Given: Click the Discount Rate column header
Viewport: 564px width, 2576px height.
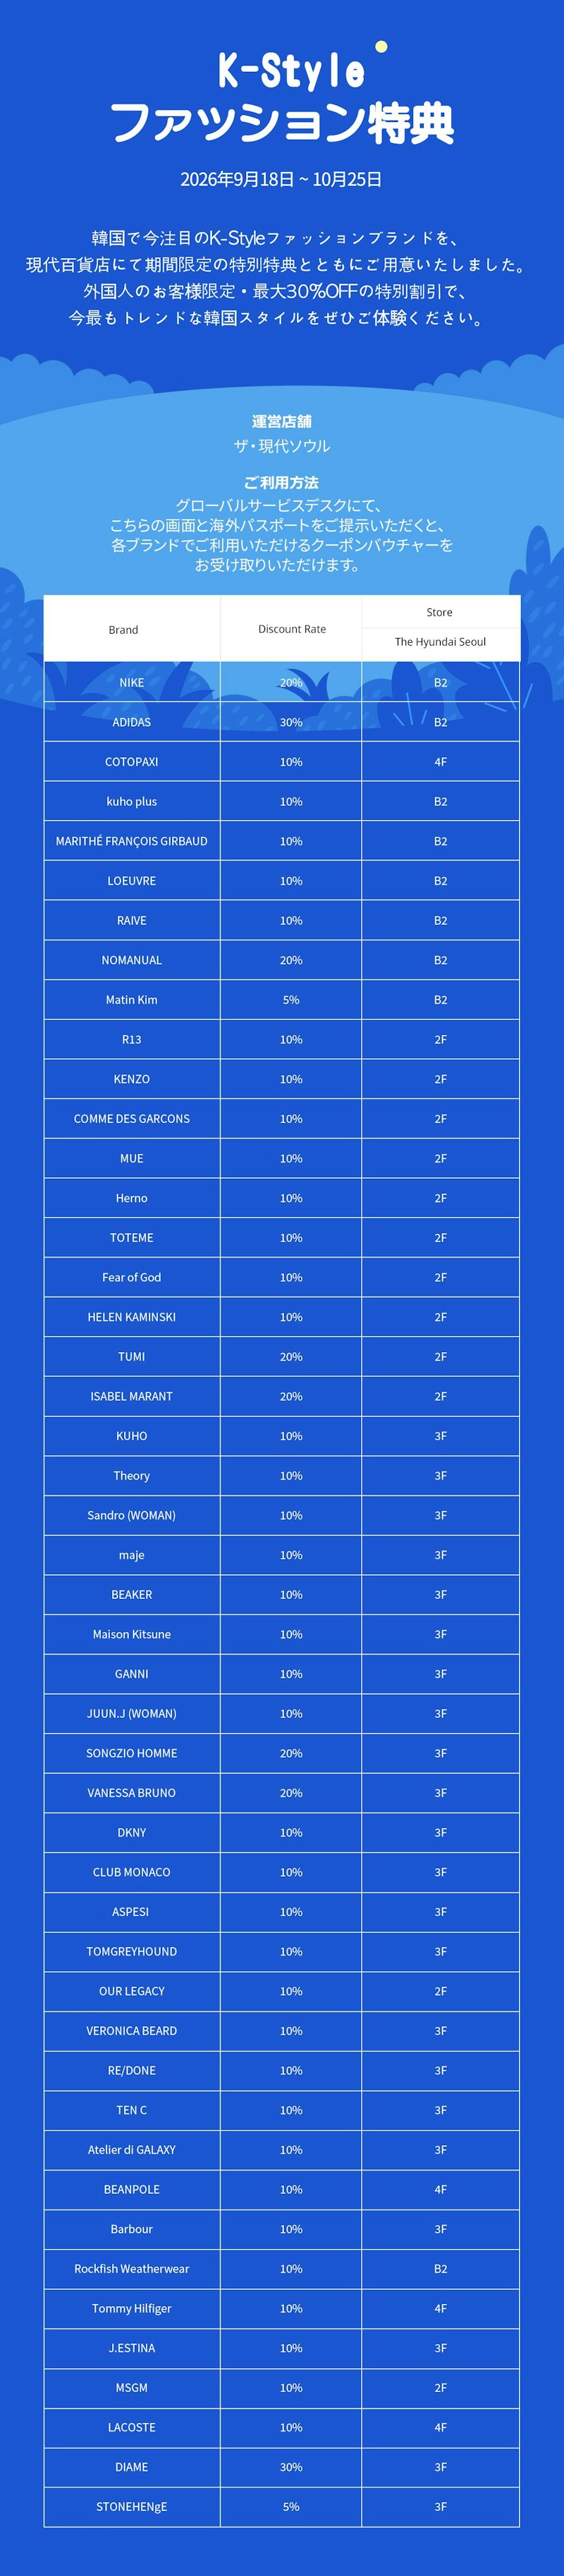Looking at the screenshot, I should point(291,629).
